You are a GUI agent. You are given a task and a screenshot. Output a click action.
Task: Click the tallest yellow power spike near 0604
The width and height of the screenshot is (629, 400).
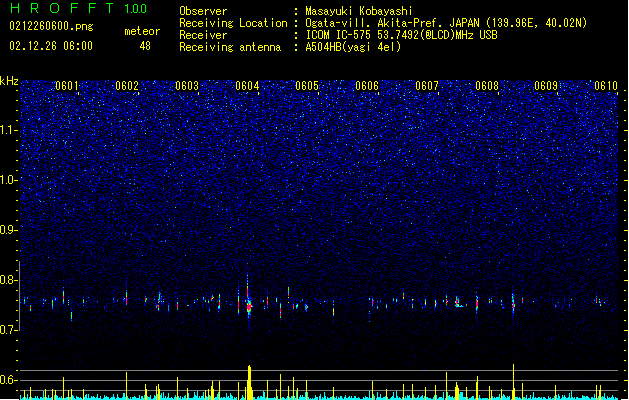[250, 382]
